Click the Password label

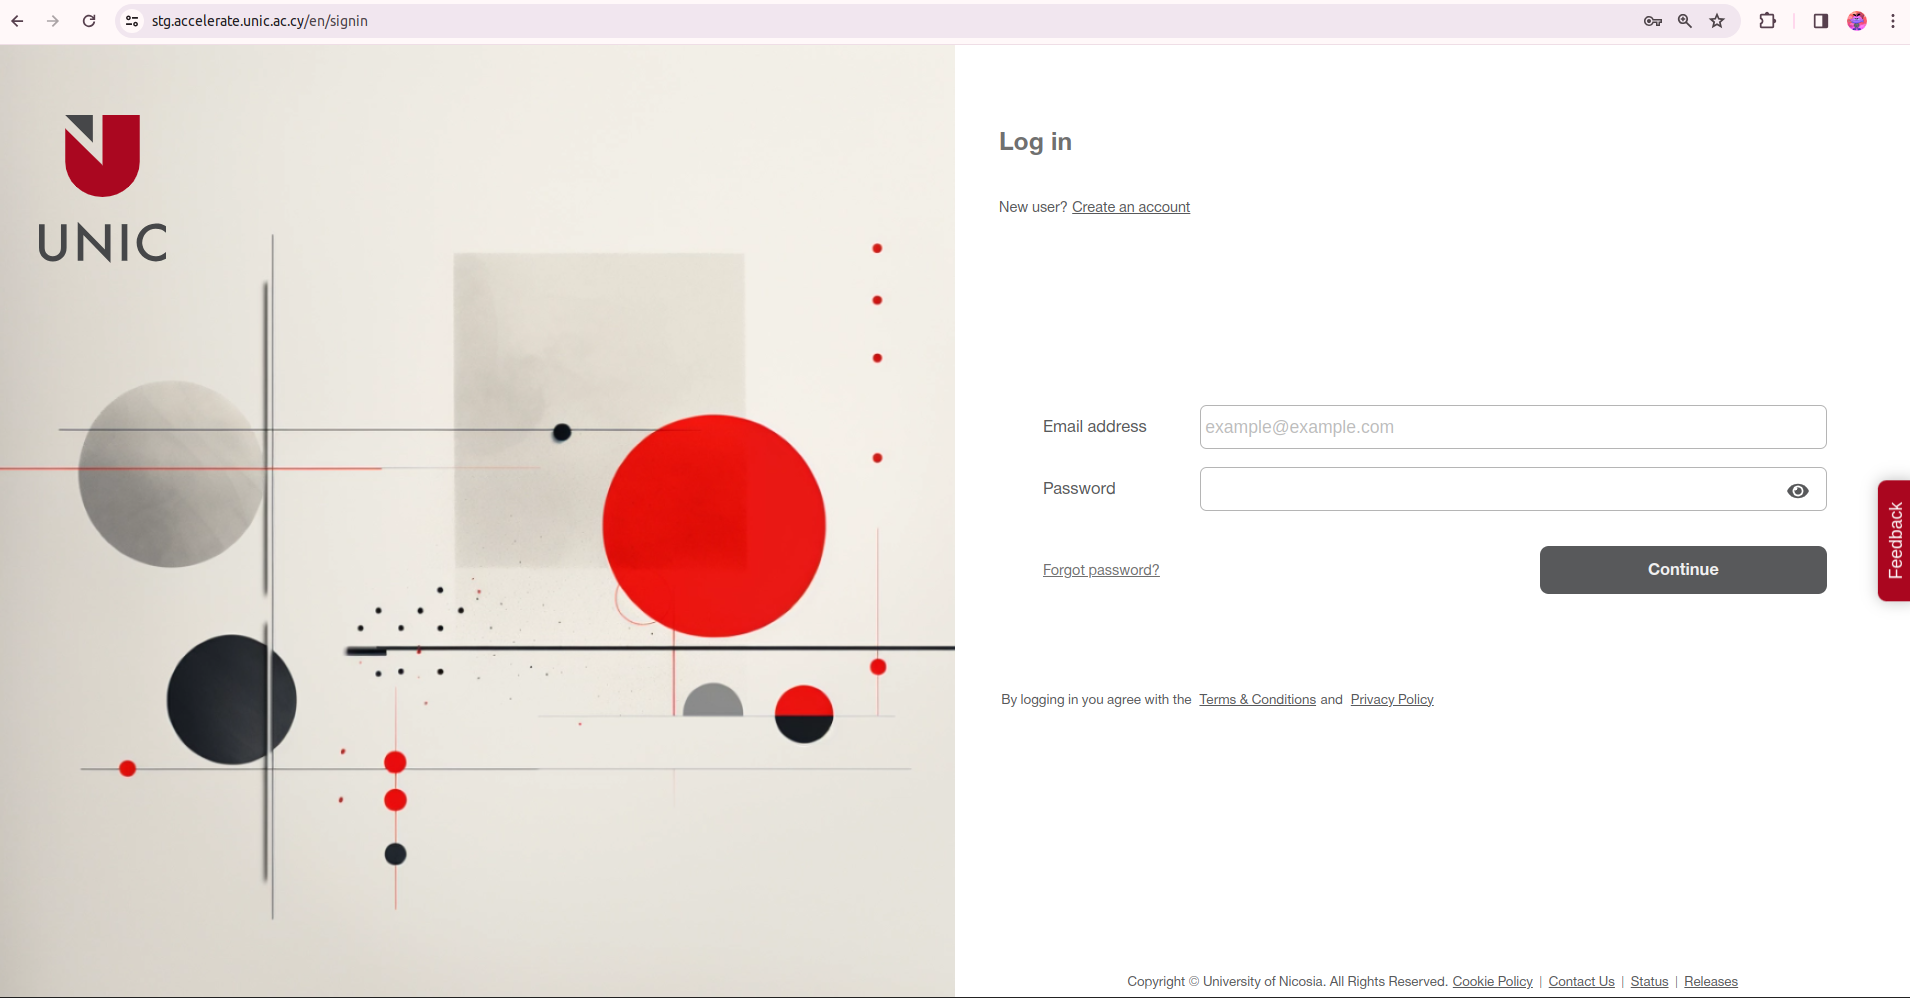point(1079,489)
